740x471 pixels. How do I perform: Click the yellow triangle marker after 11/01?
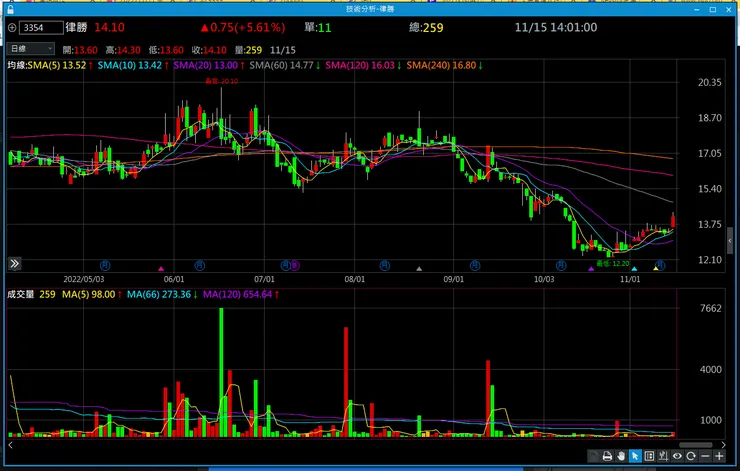tap(656, 269)
